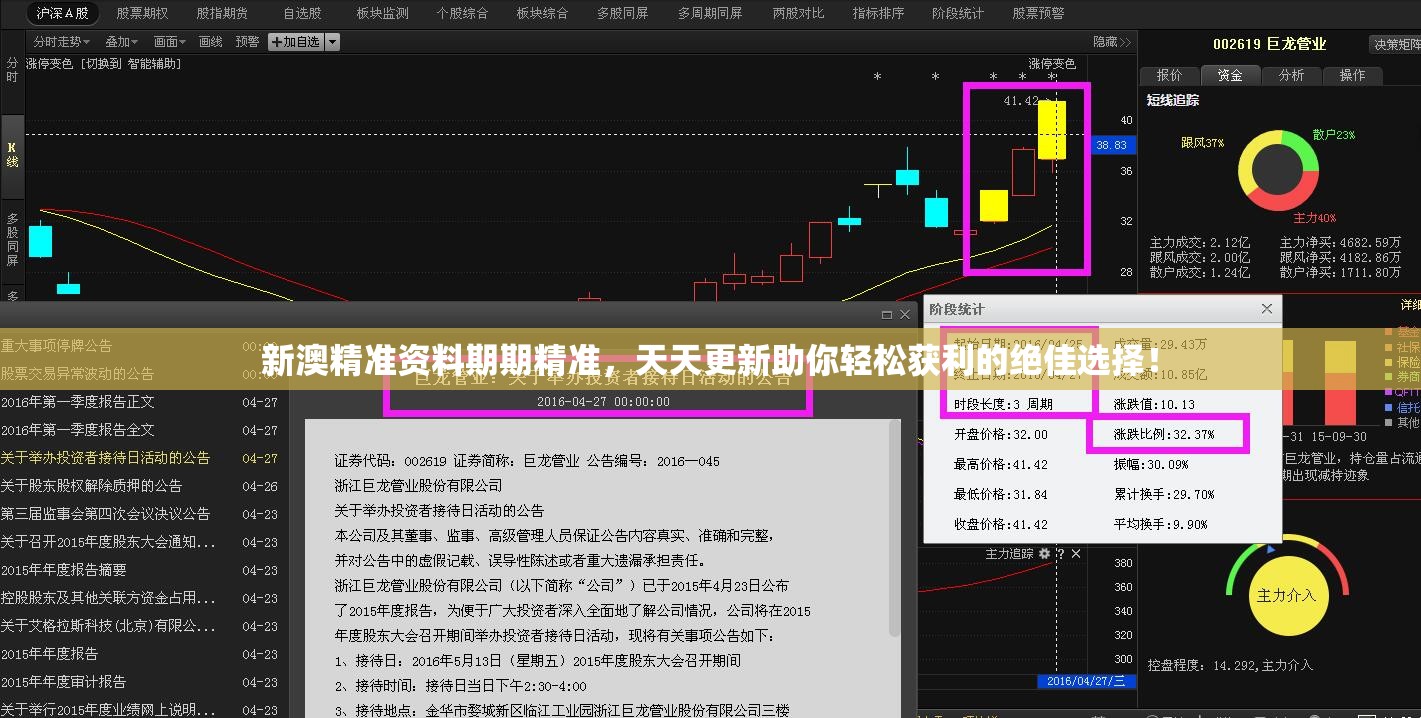
Task: Click the blue 38.83 price marker
Action: click(1112, 145)
